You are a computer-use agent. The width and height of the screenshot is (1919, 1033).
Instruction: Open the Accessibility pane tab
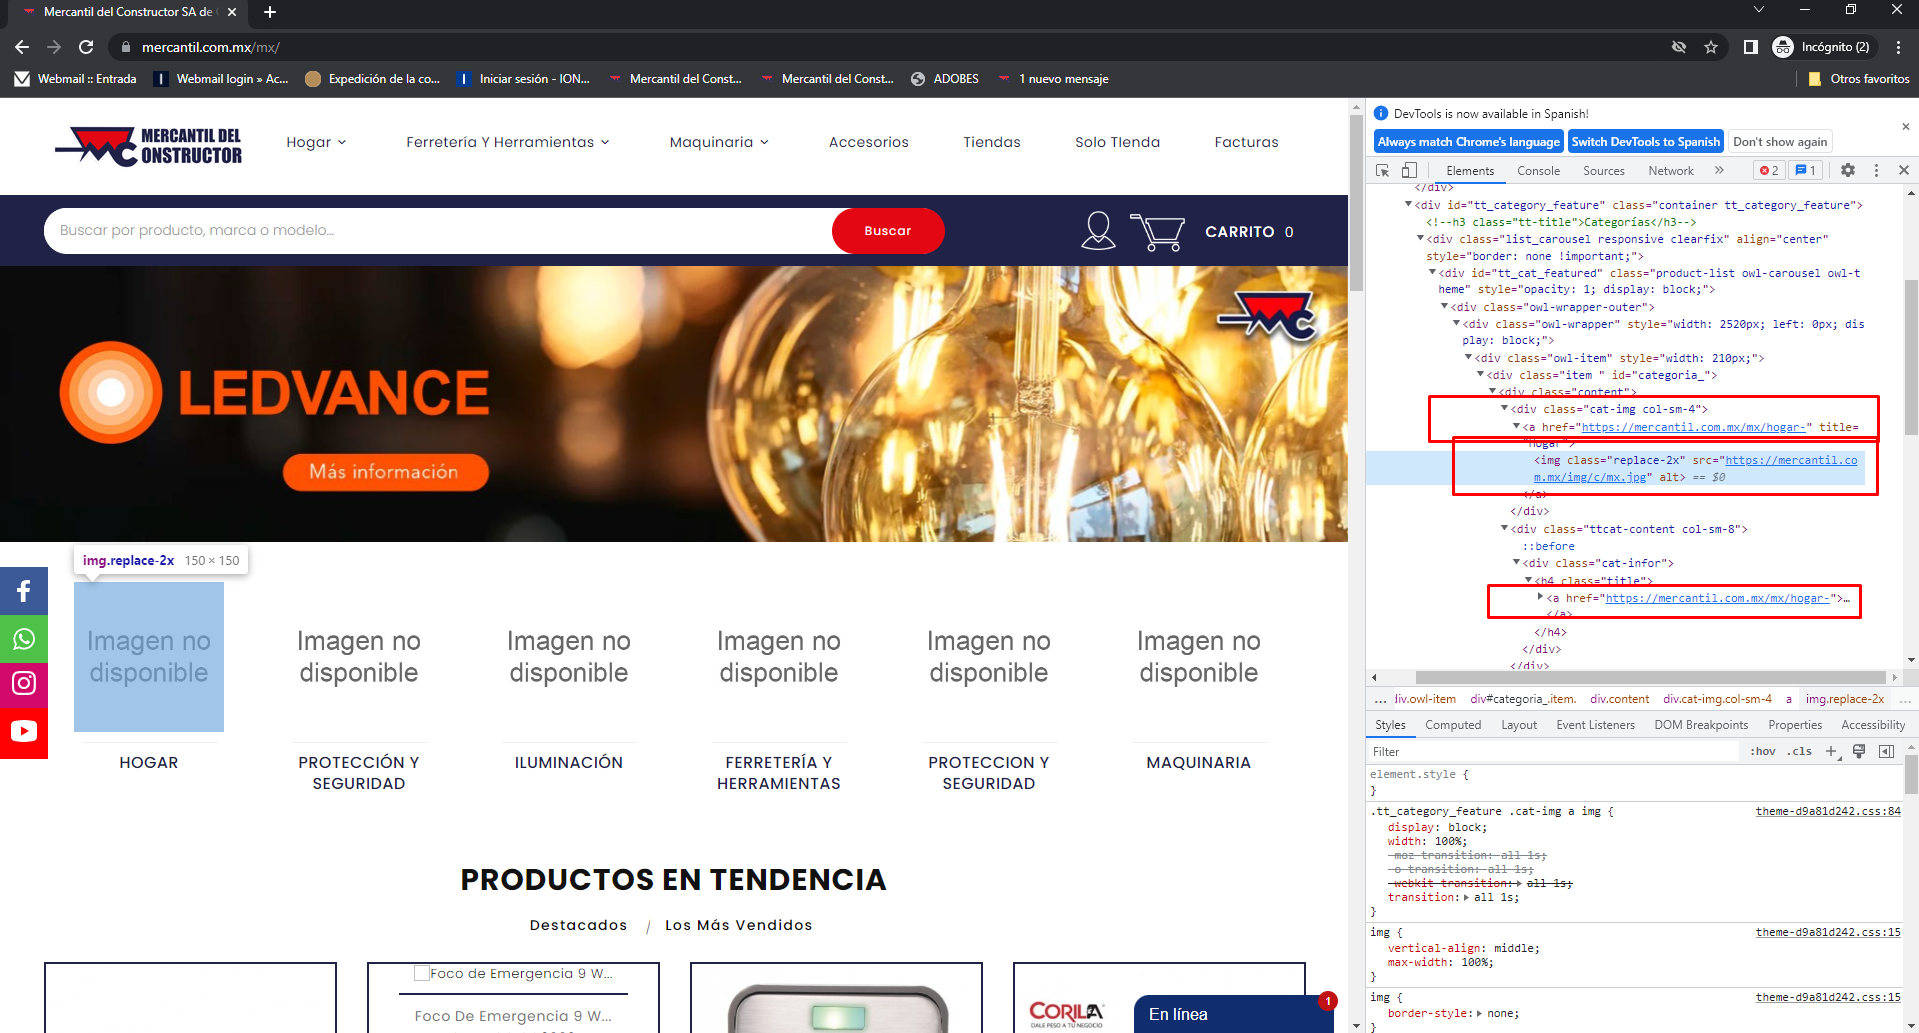click(x=1873, y=725)
